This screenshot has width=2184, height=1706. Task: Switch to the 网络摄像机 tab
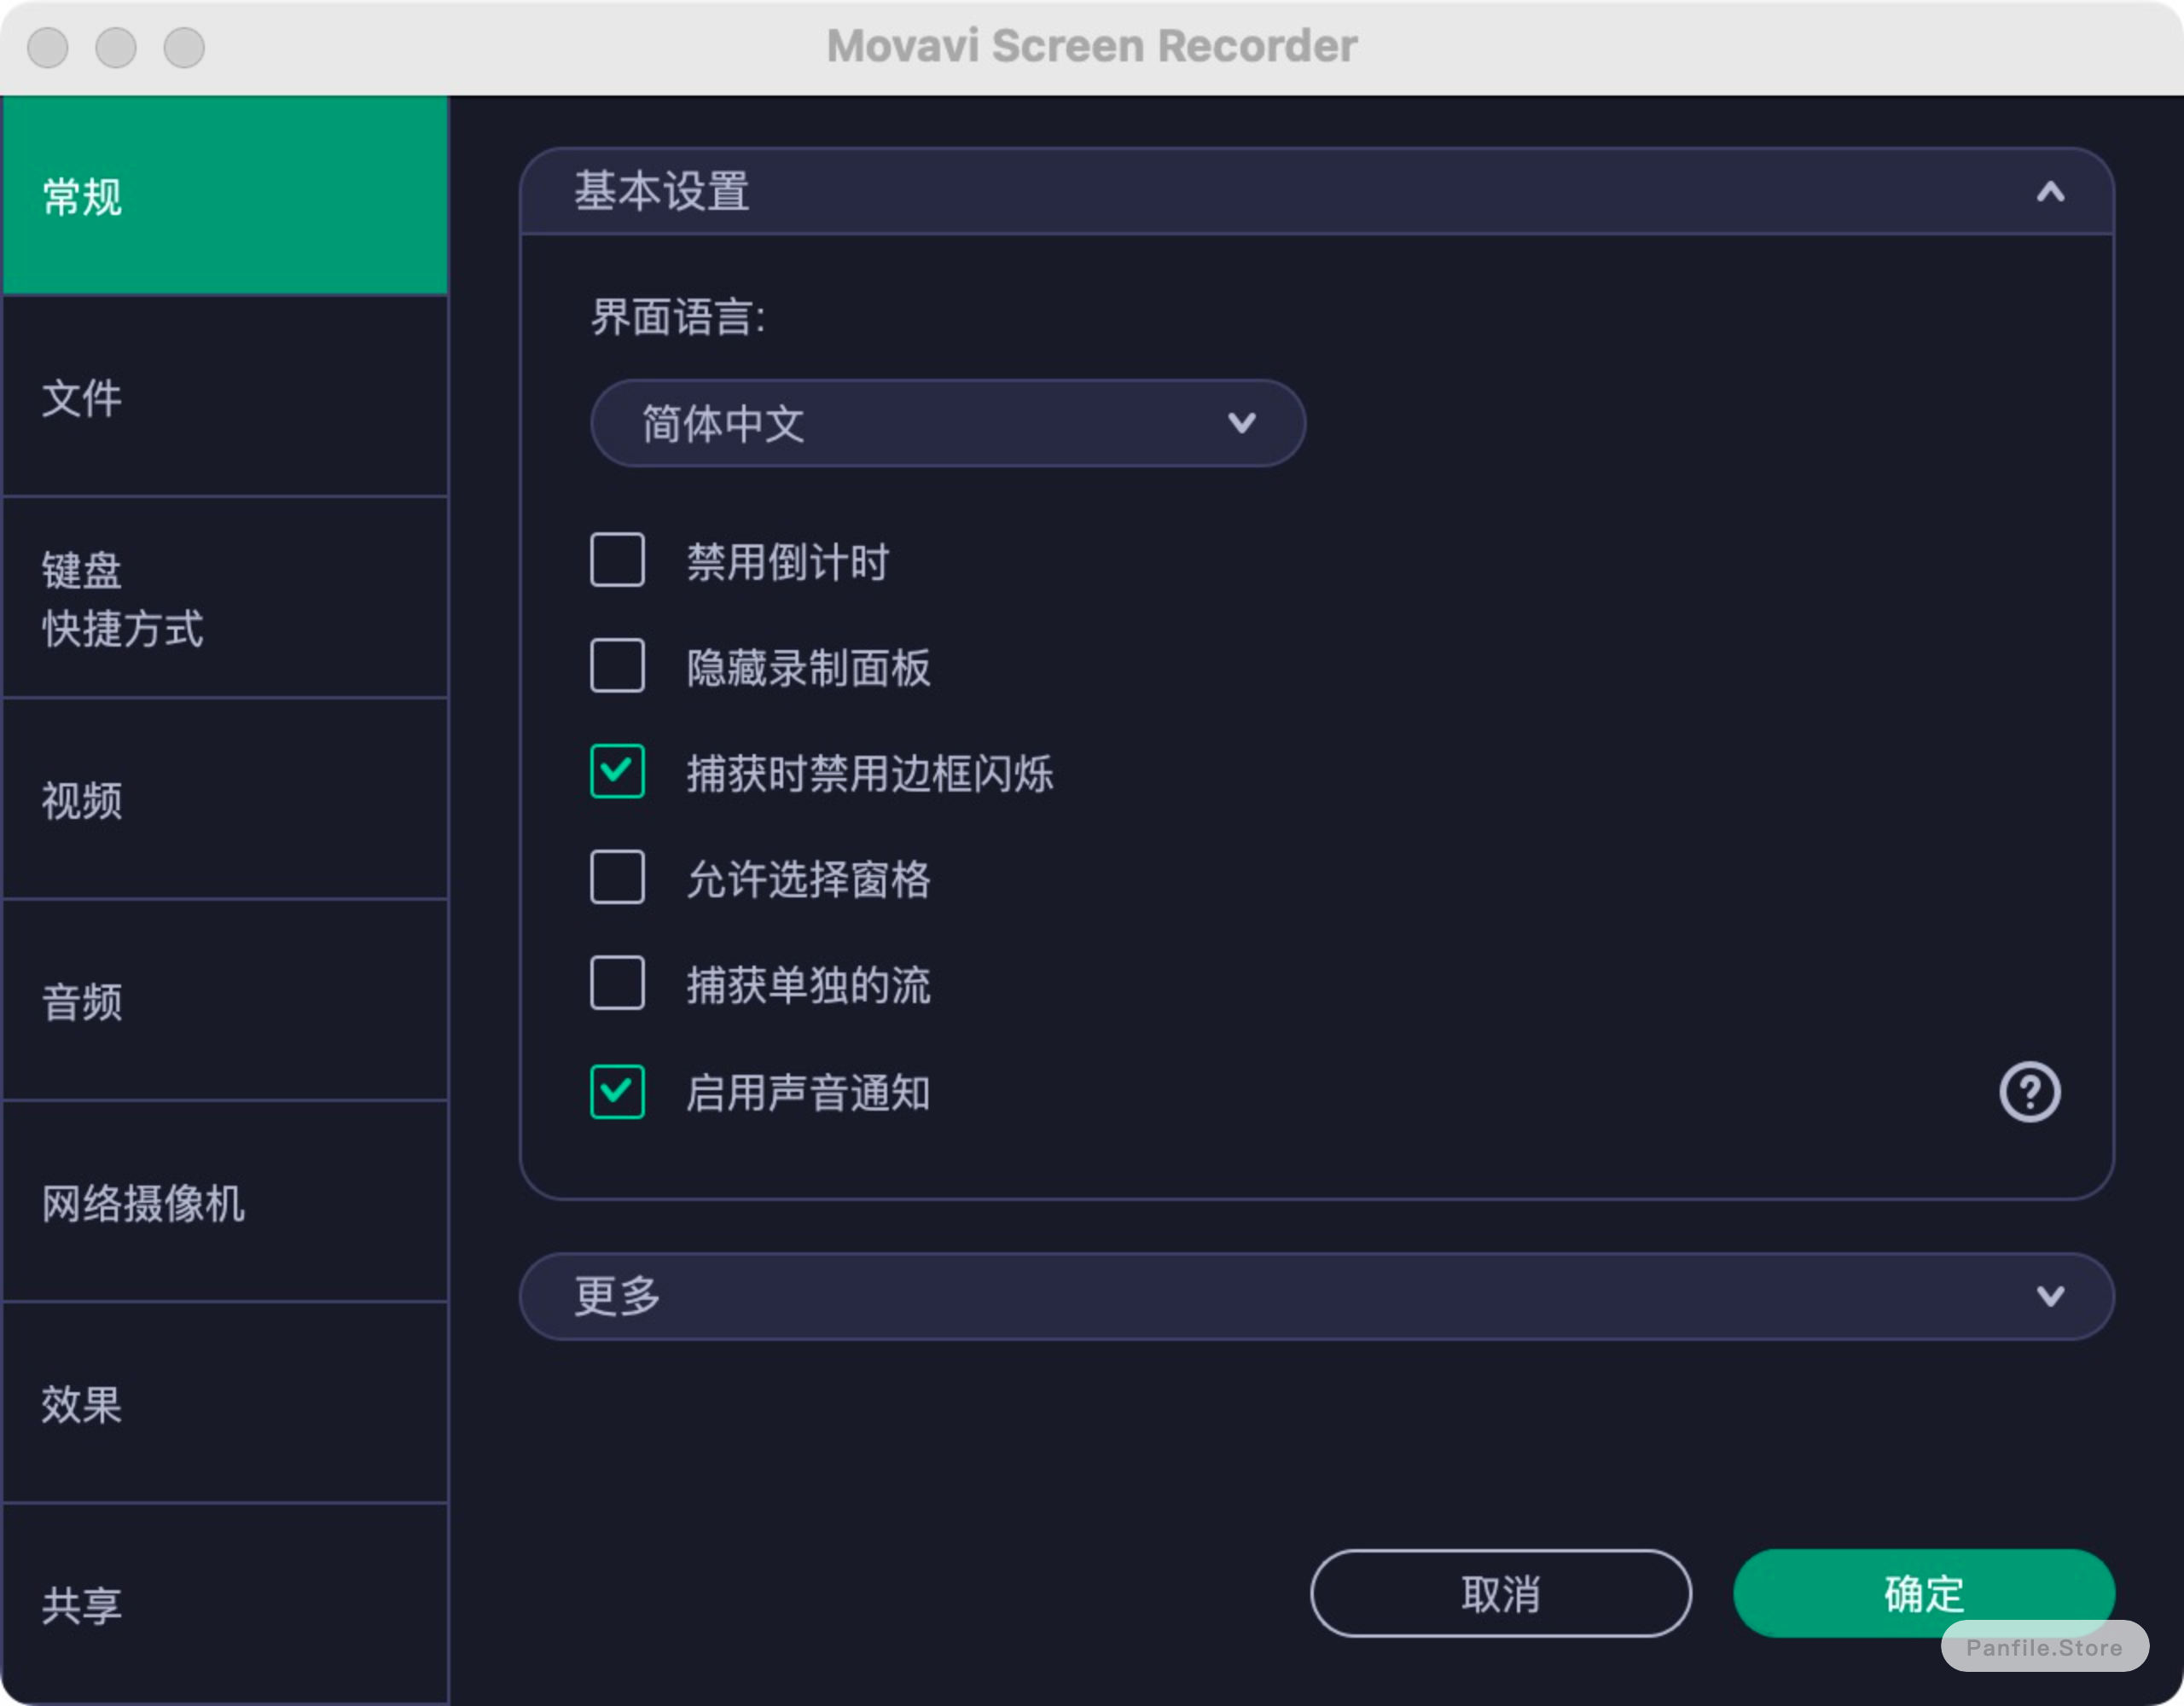coord(225,1203)
